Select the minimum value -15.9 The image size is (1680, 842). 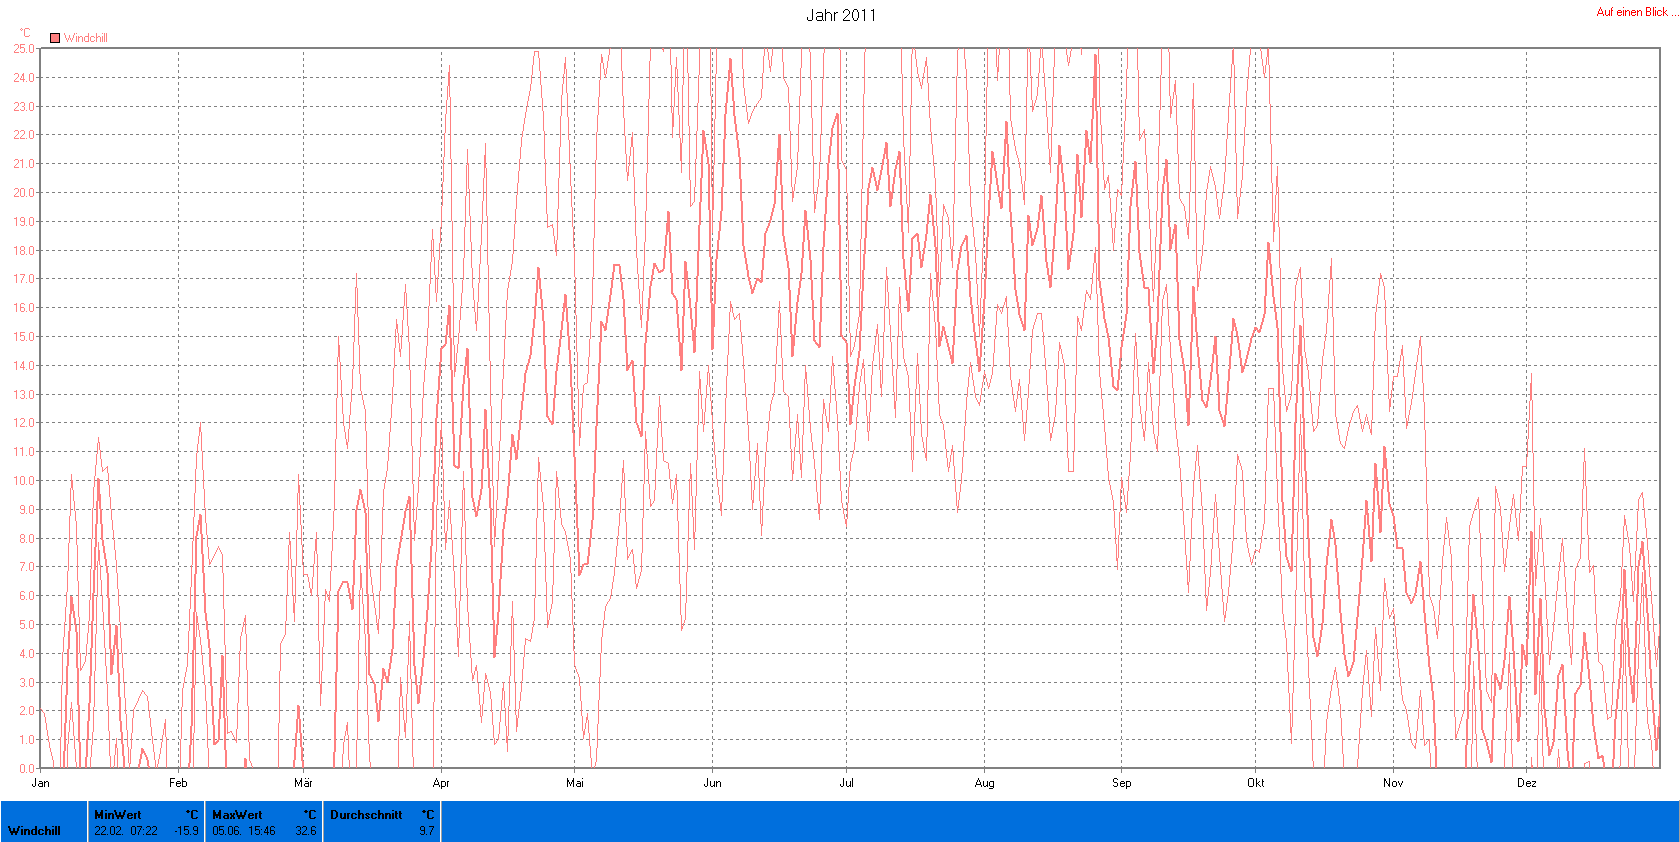tap(187, 831)
